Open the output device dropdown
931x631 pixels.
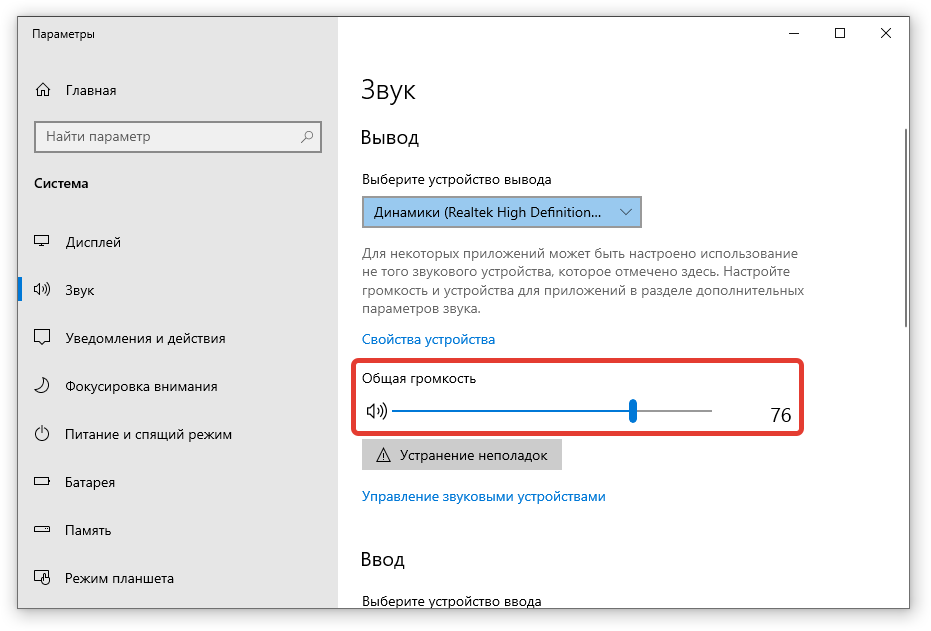point(501,212)
